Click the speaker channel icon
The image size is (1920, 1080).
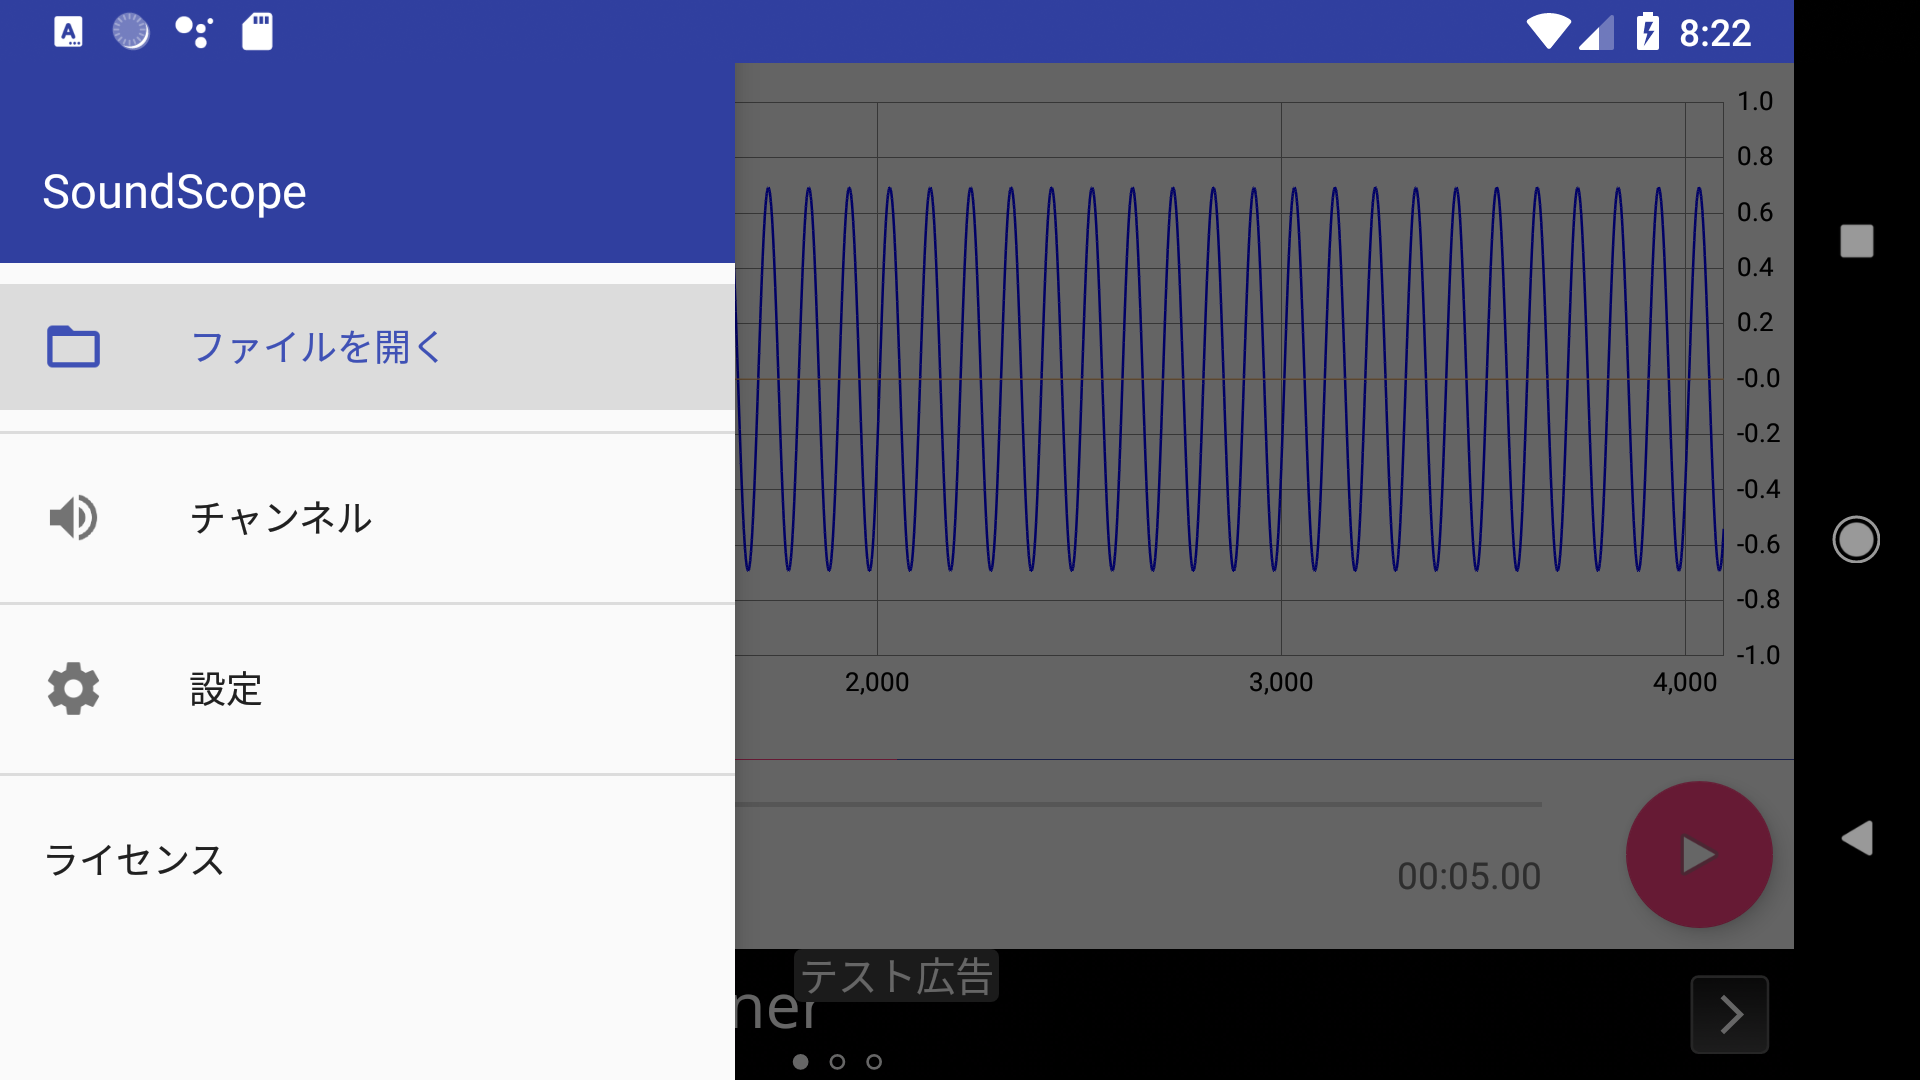pos(73,518)
